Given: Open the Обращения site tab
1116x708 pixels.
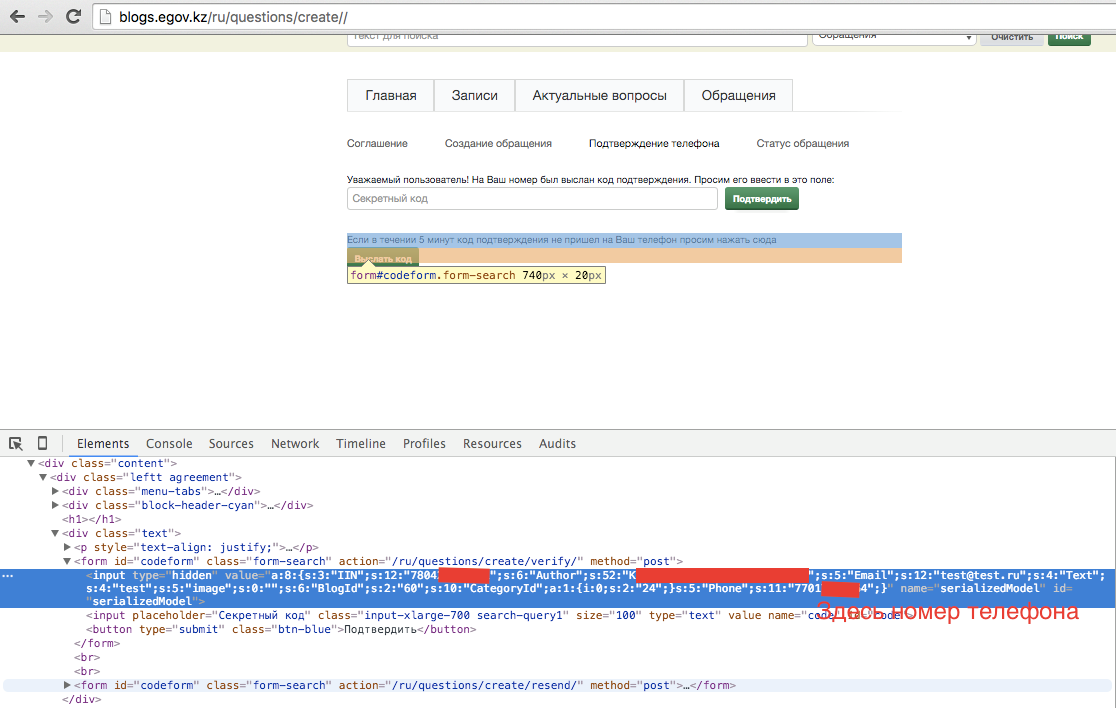Looking at the screenshot, I should coord(738,95).
